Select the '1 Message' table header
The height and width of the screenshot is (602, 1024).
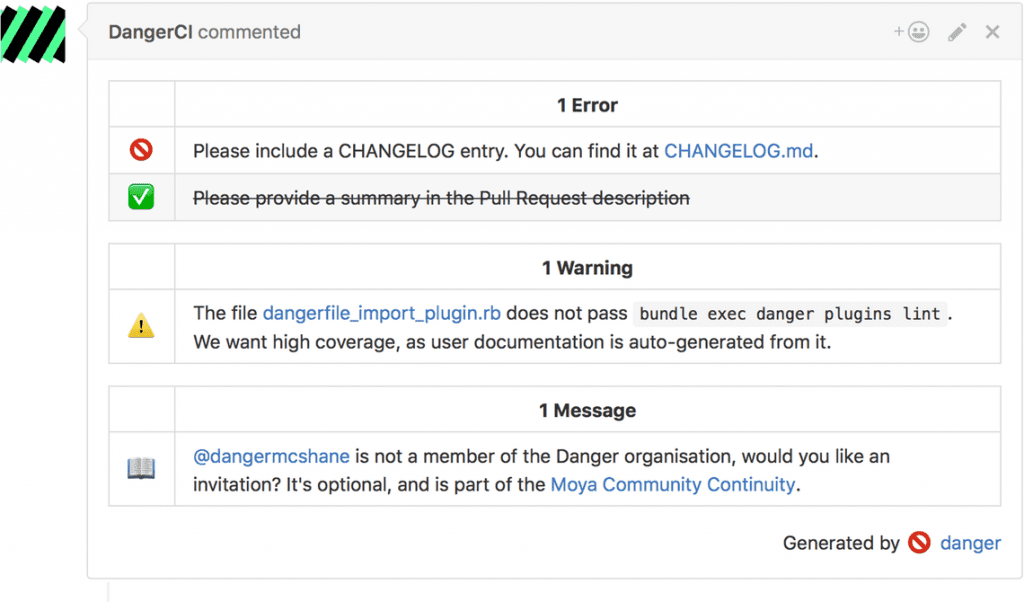[587, 410]
